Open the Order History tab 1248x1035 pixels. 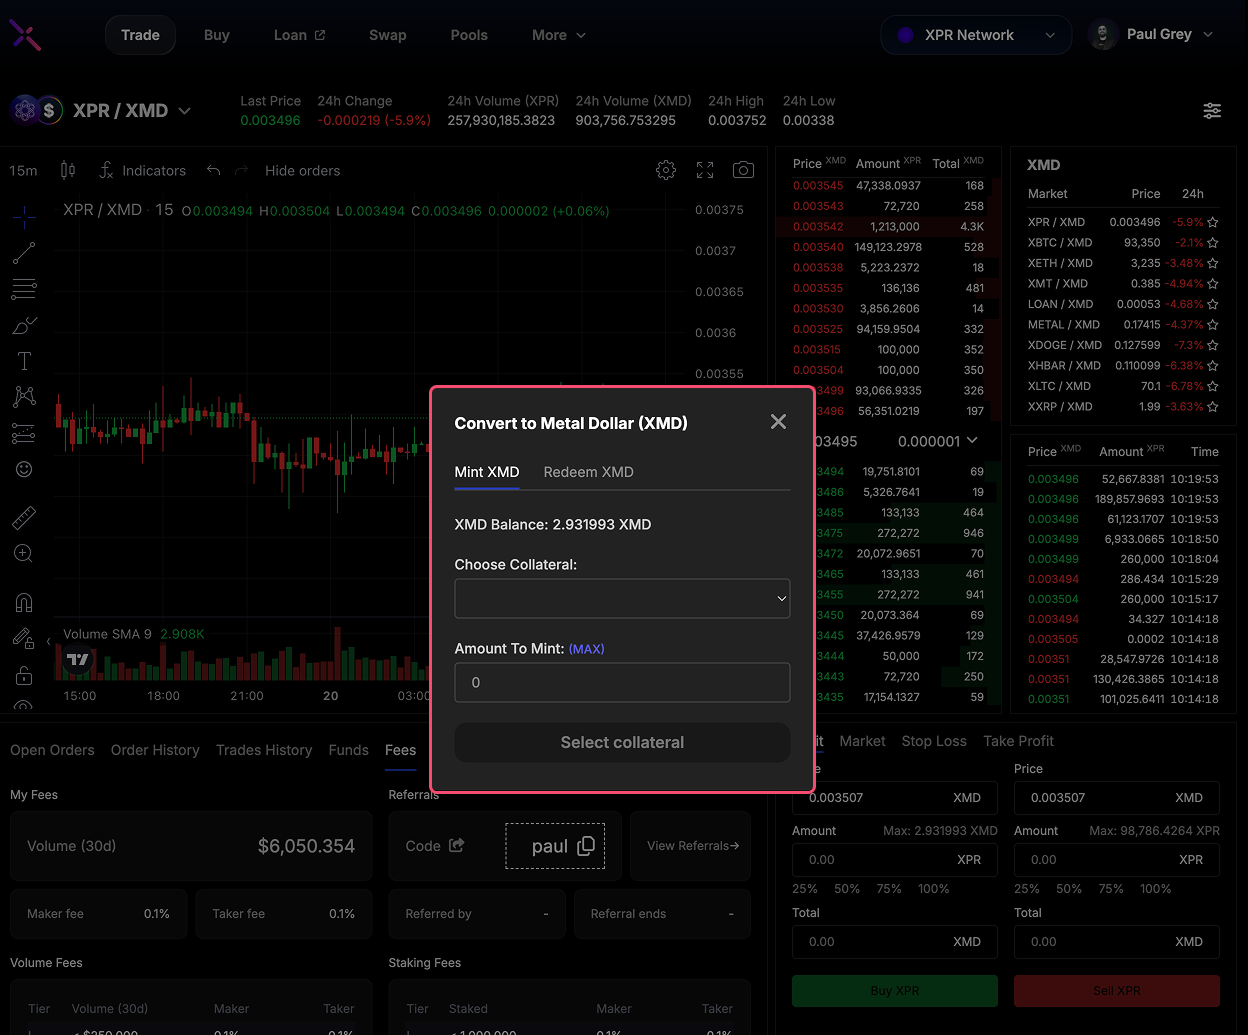click(155, 750)
